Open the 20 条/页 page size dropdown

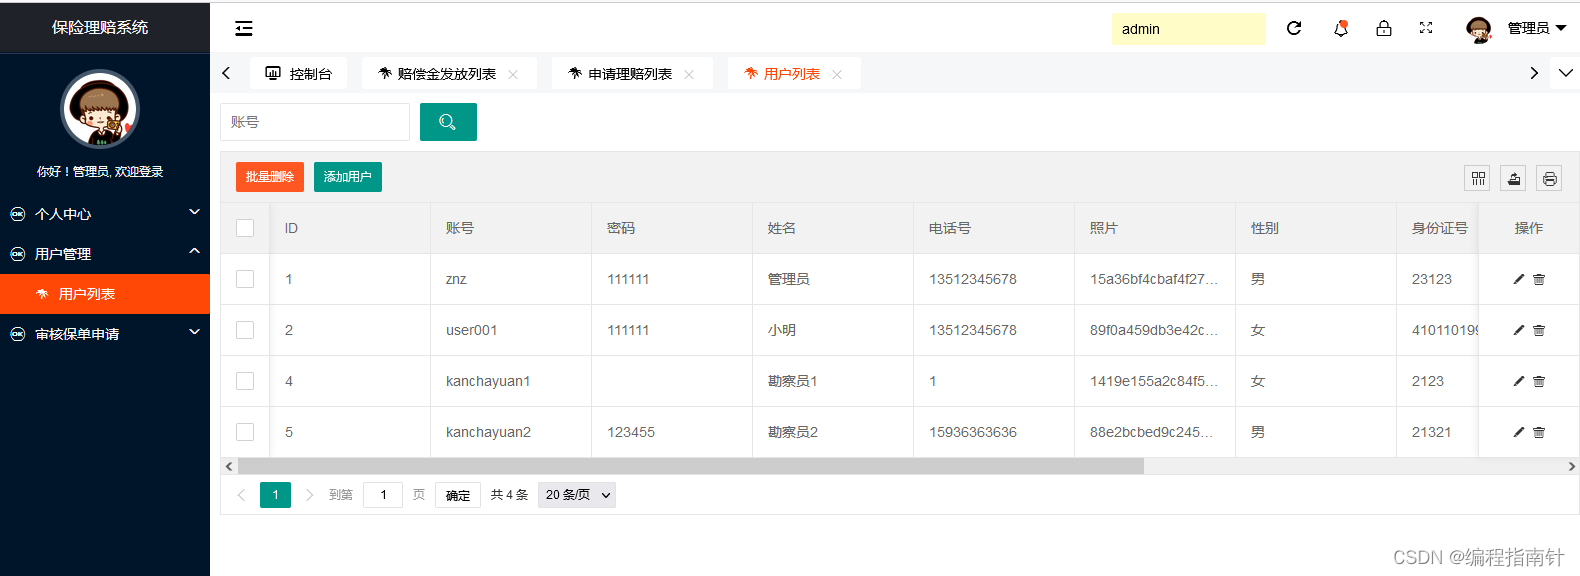coord(577,495)
